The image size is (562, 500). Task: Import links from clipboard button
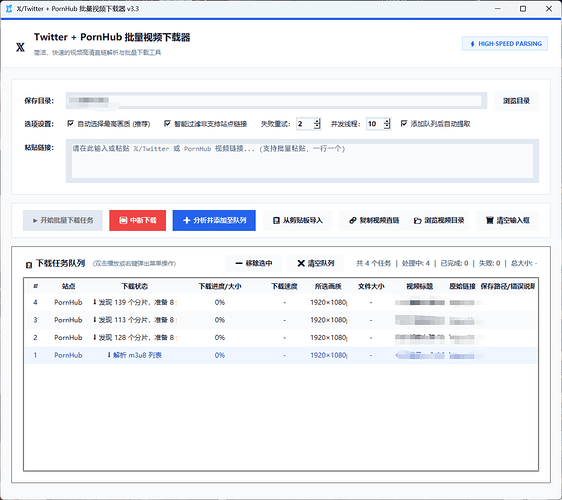click(297, 220)
